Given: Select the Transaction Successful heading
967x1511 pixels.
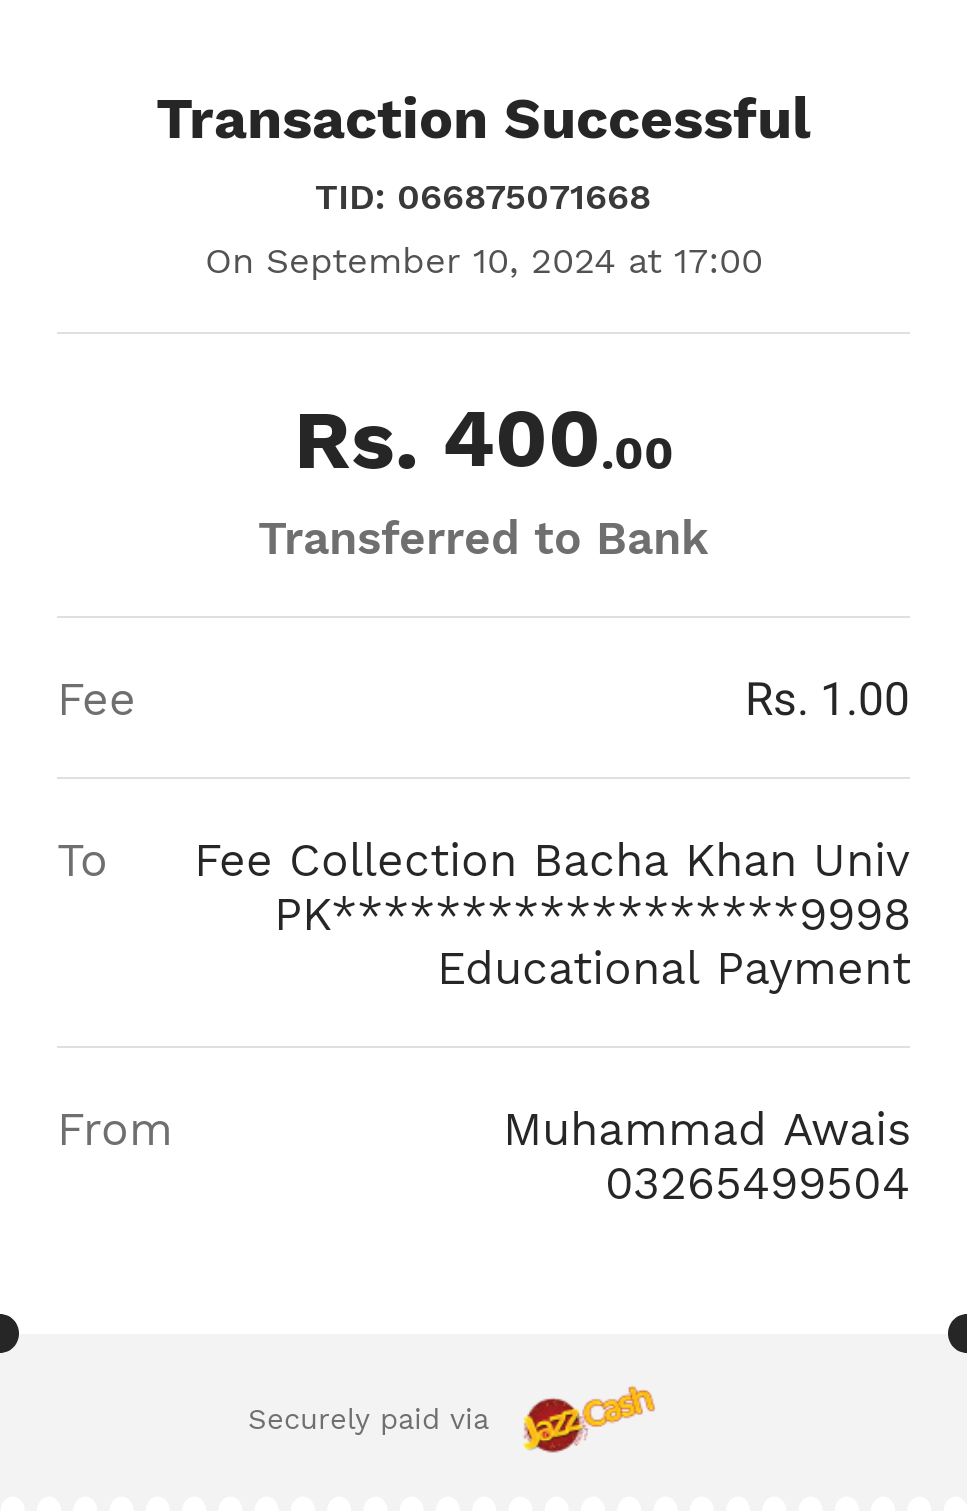Looking at the screenshot, I should click(x=484, y=120).
